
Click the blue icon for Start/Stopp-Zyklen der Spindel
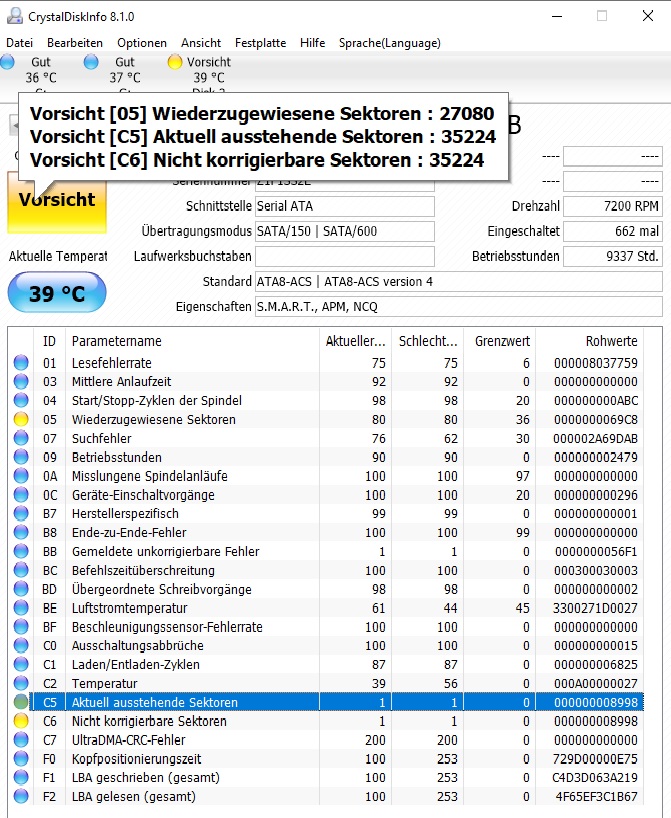(21, 400)
